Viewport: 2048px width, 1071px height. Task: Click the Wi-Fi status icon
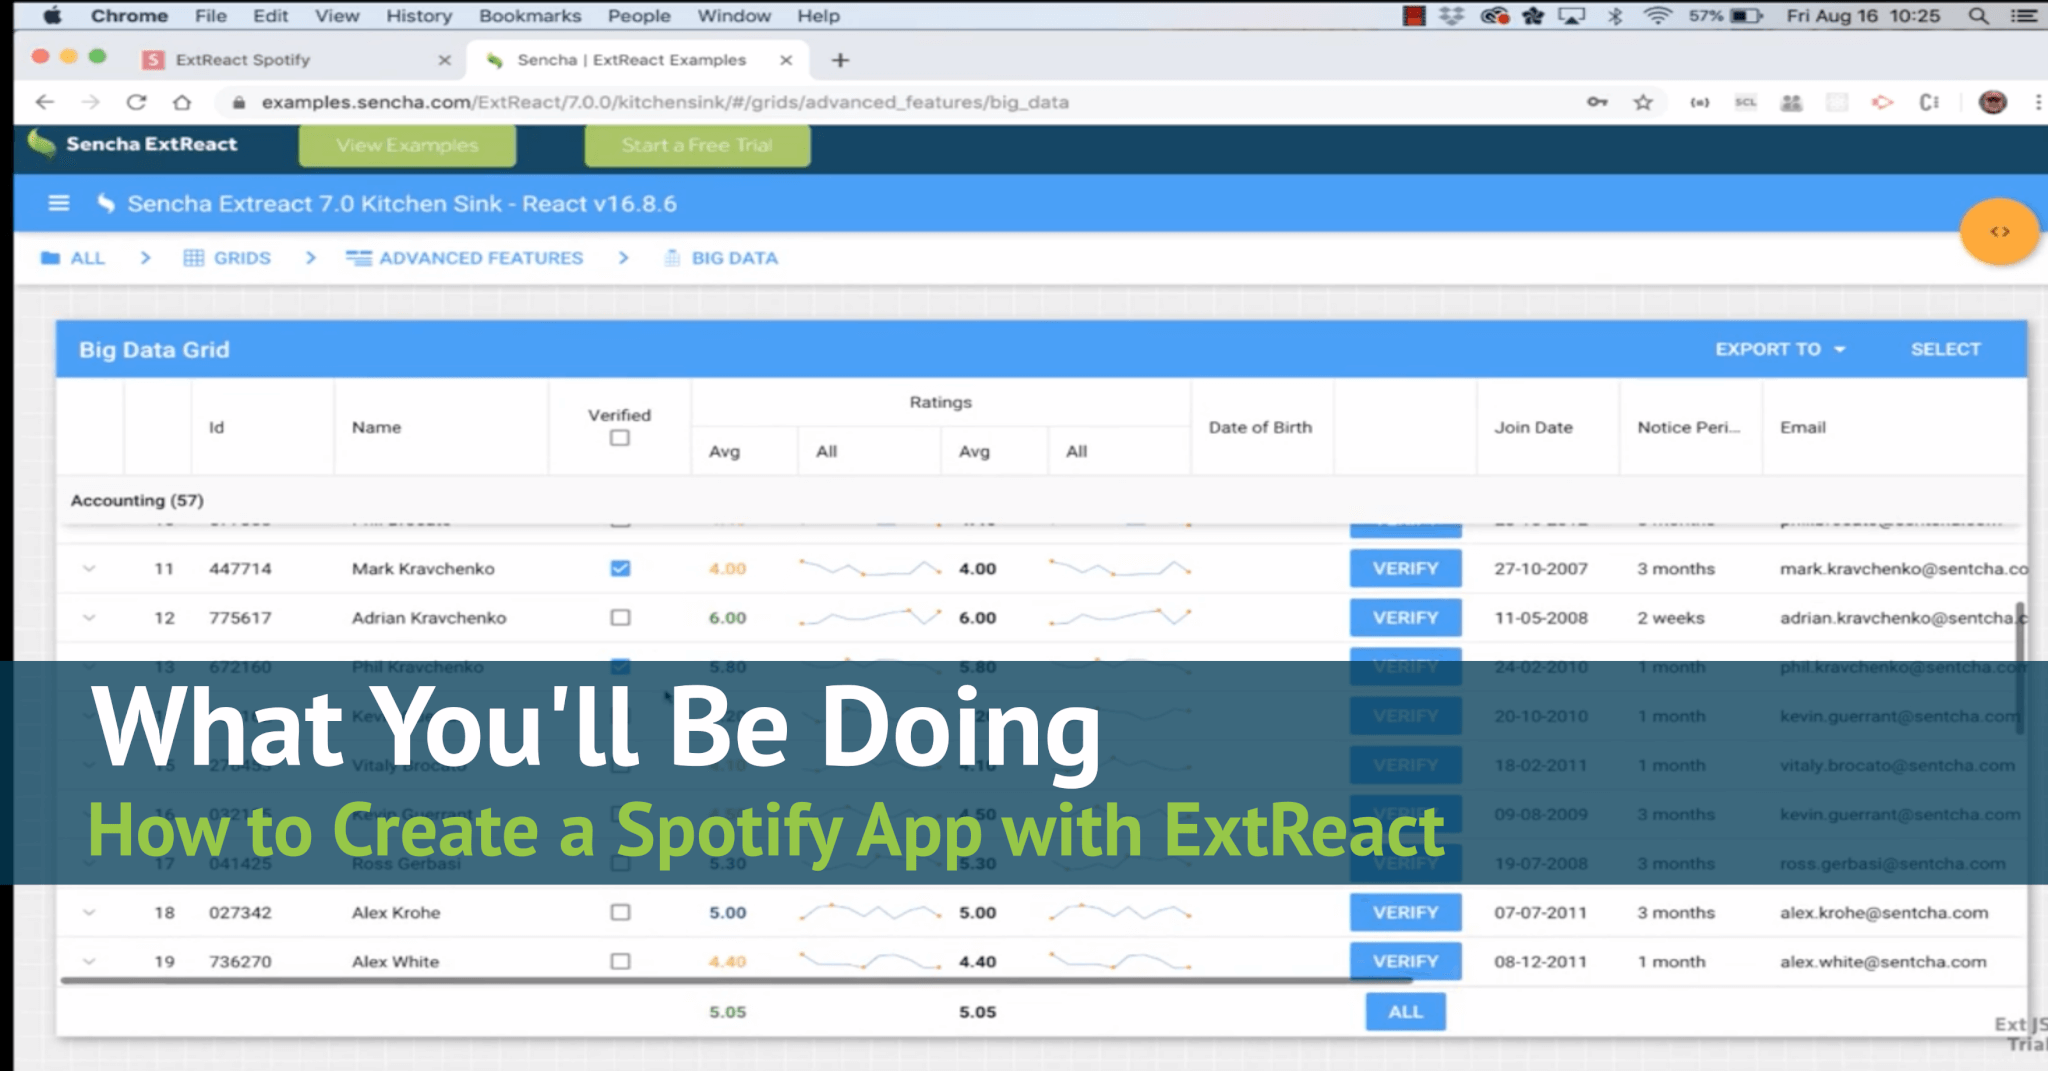[x=1658, y=16]
